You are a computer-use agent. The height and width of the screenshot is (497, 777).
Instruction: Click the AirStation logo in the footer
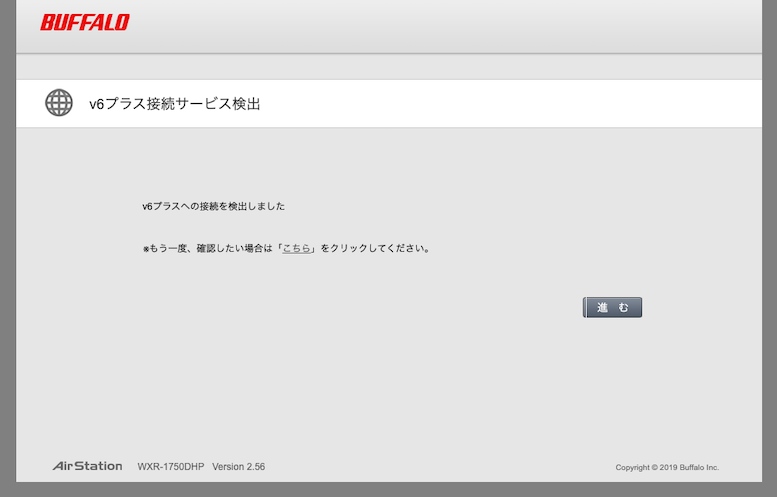(88, 466)
